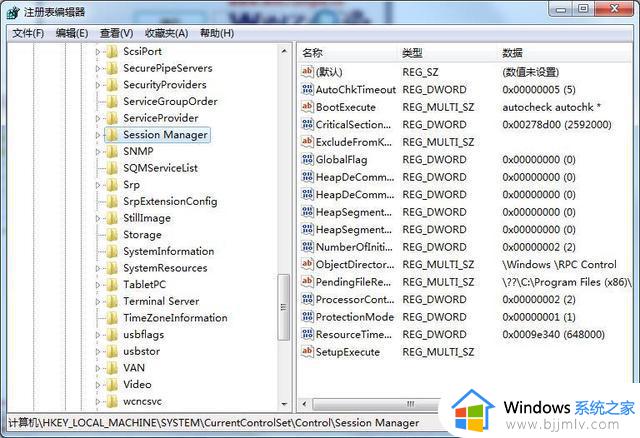This screenshot has width=640, height=438.
Task: Click the string icon of PendingFileRe...
Action: coord(307,282)
